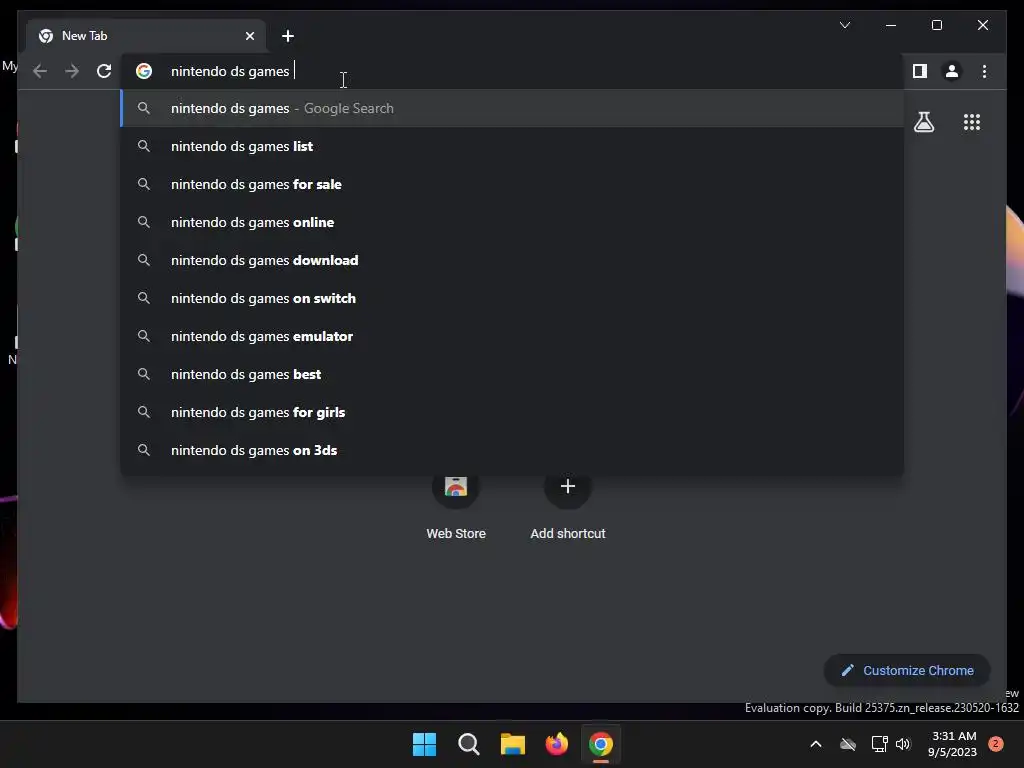Viewport: 1024px width, 768px height.
Task: Open Chrome side panel icon
Action: (920, 71)
